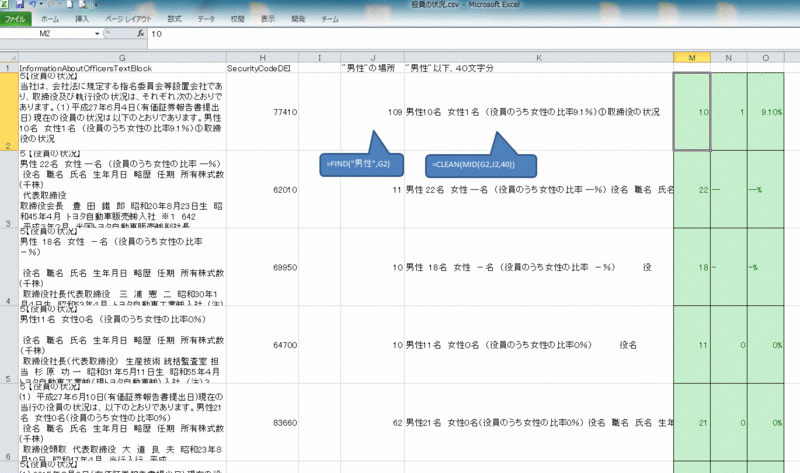
Task: Create a new workbook from quick access toolbar
Action: (x=69, y=4)
